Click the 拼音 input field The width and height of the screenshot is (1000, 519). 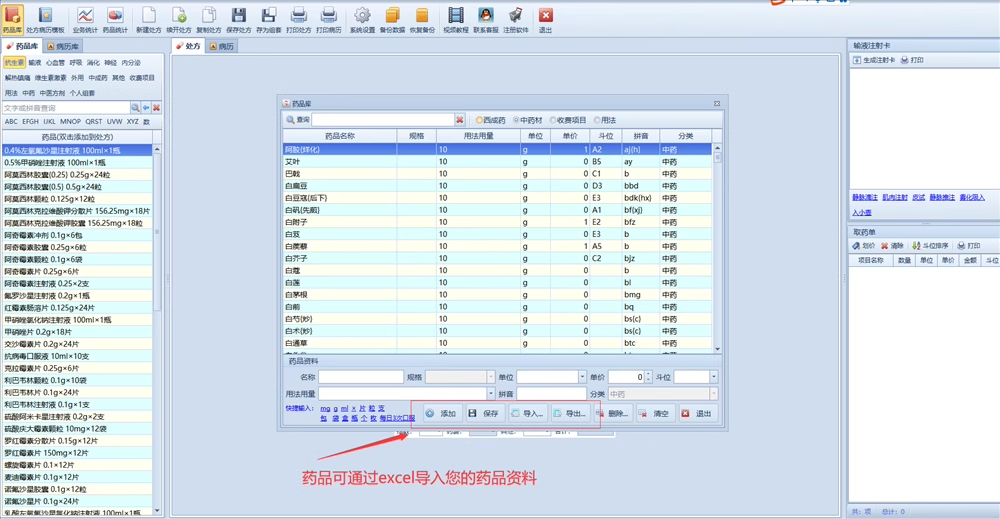point(552,394)
